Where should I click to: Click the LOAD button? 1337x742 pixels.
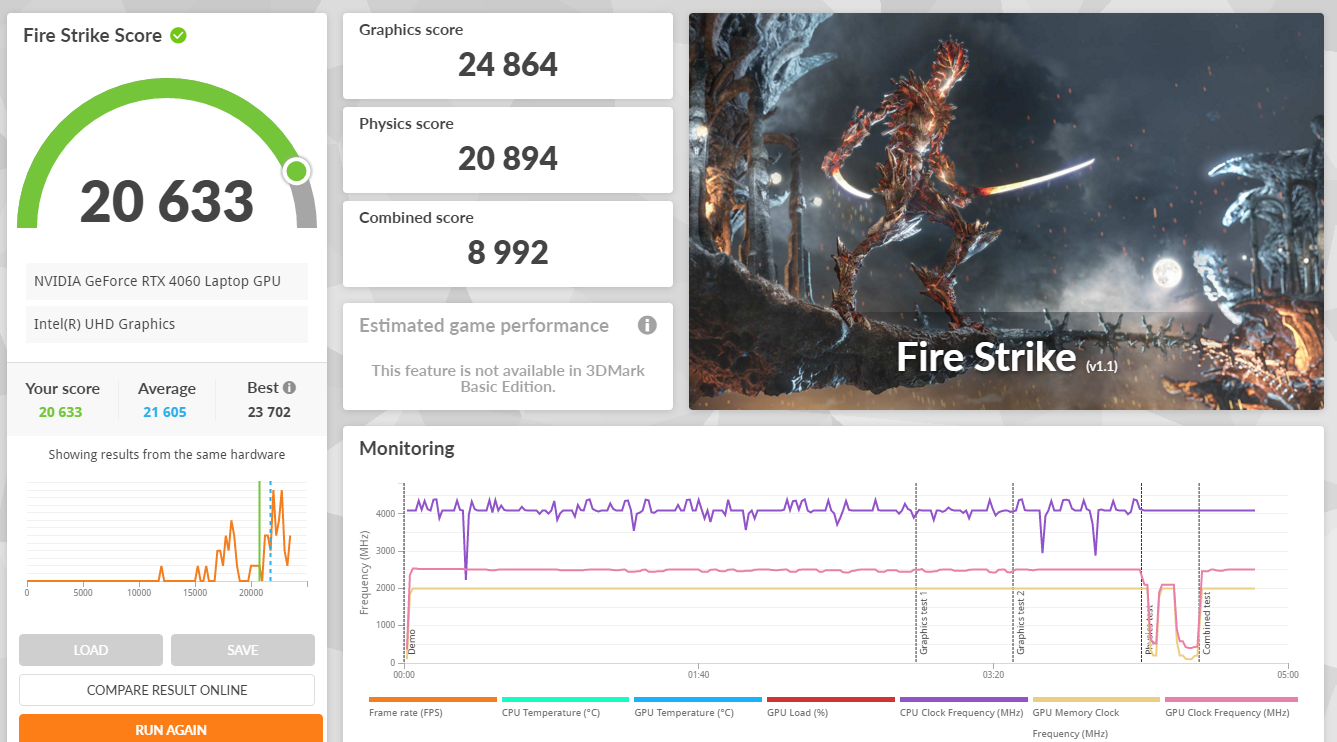(91, 650)
